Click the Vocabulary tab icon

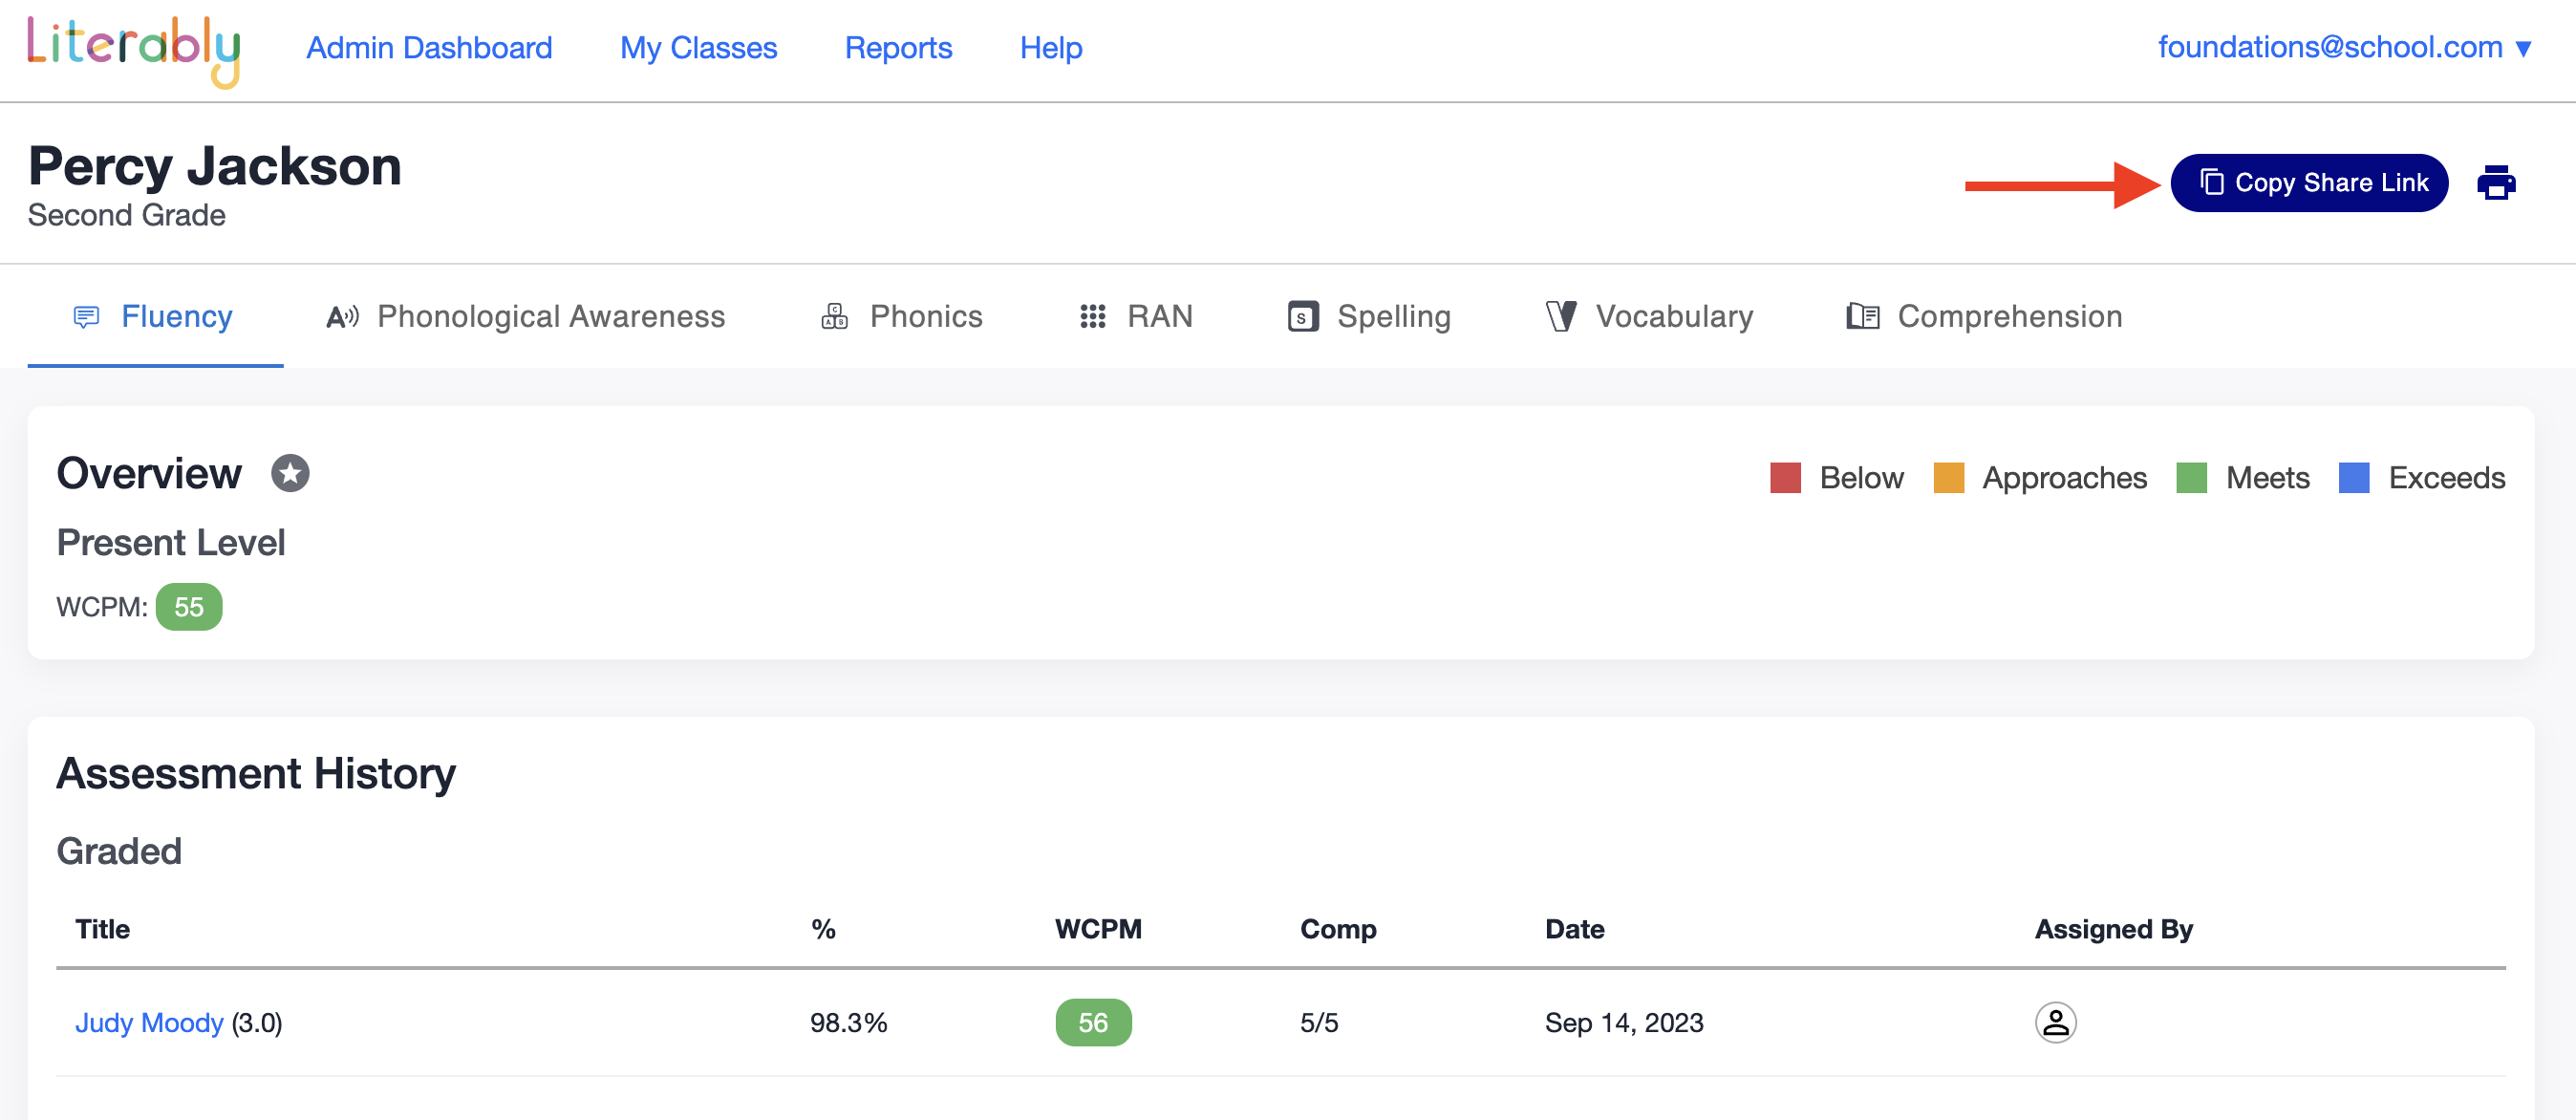[1561, 316]
